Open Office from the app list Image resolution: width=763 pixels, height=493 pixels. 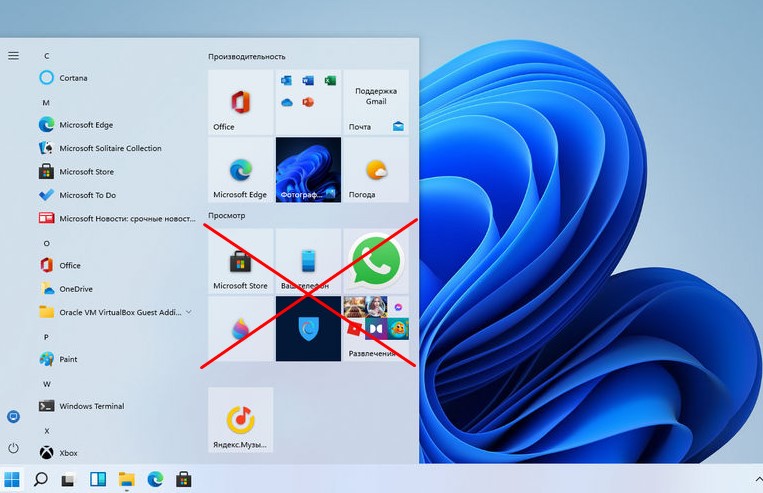117,265
